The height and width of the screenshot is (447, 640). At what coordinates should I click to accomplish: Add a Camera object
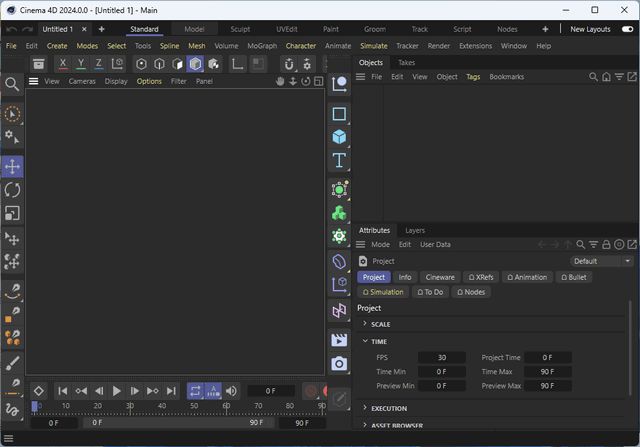click(340, 364)
